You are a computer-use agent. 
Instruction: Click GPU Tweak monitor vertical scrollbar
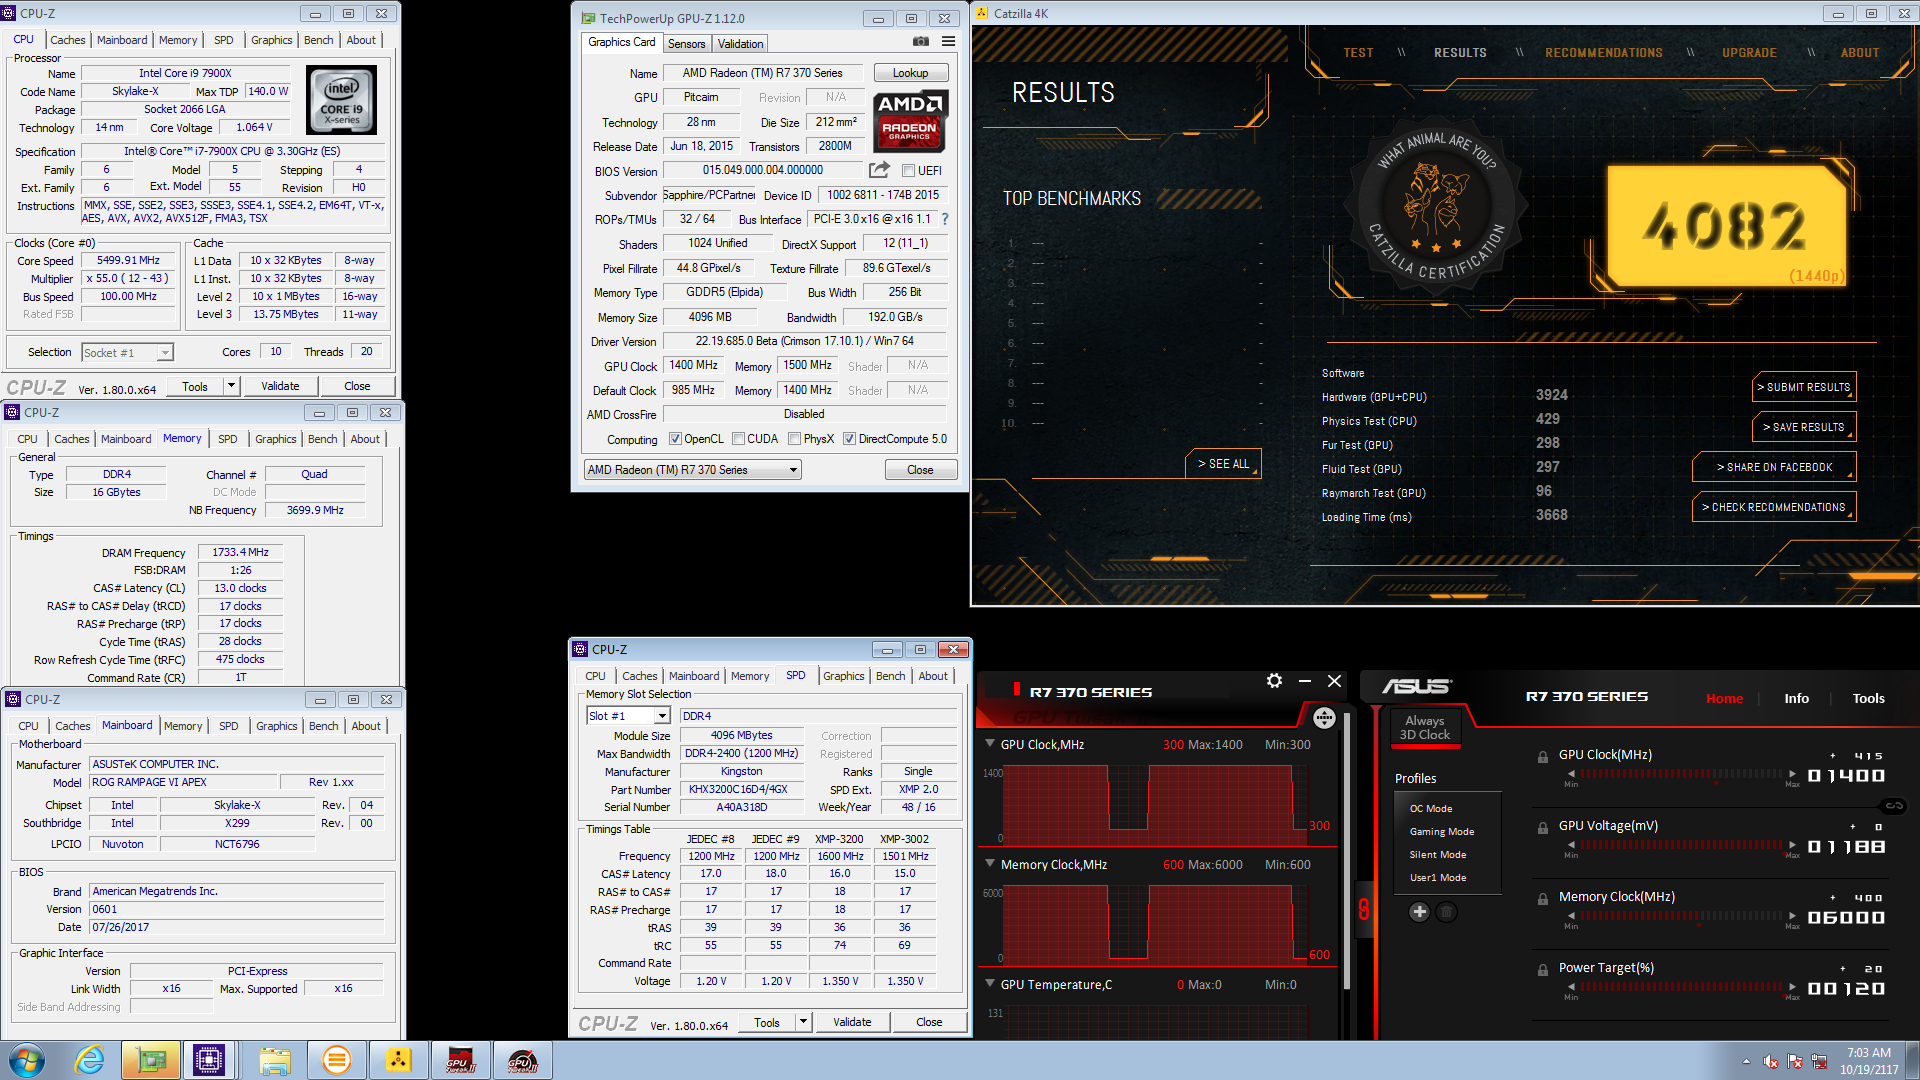coord(1347,850)
